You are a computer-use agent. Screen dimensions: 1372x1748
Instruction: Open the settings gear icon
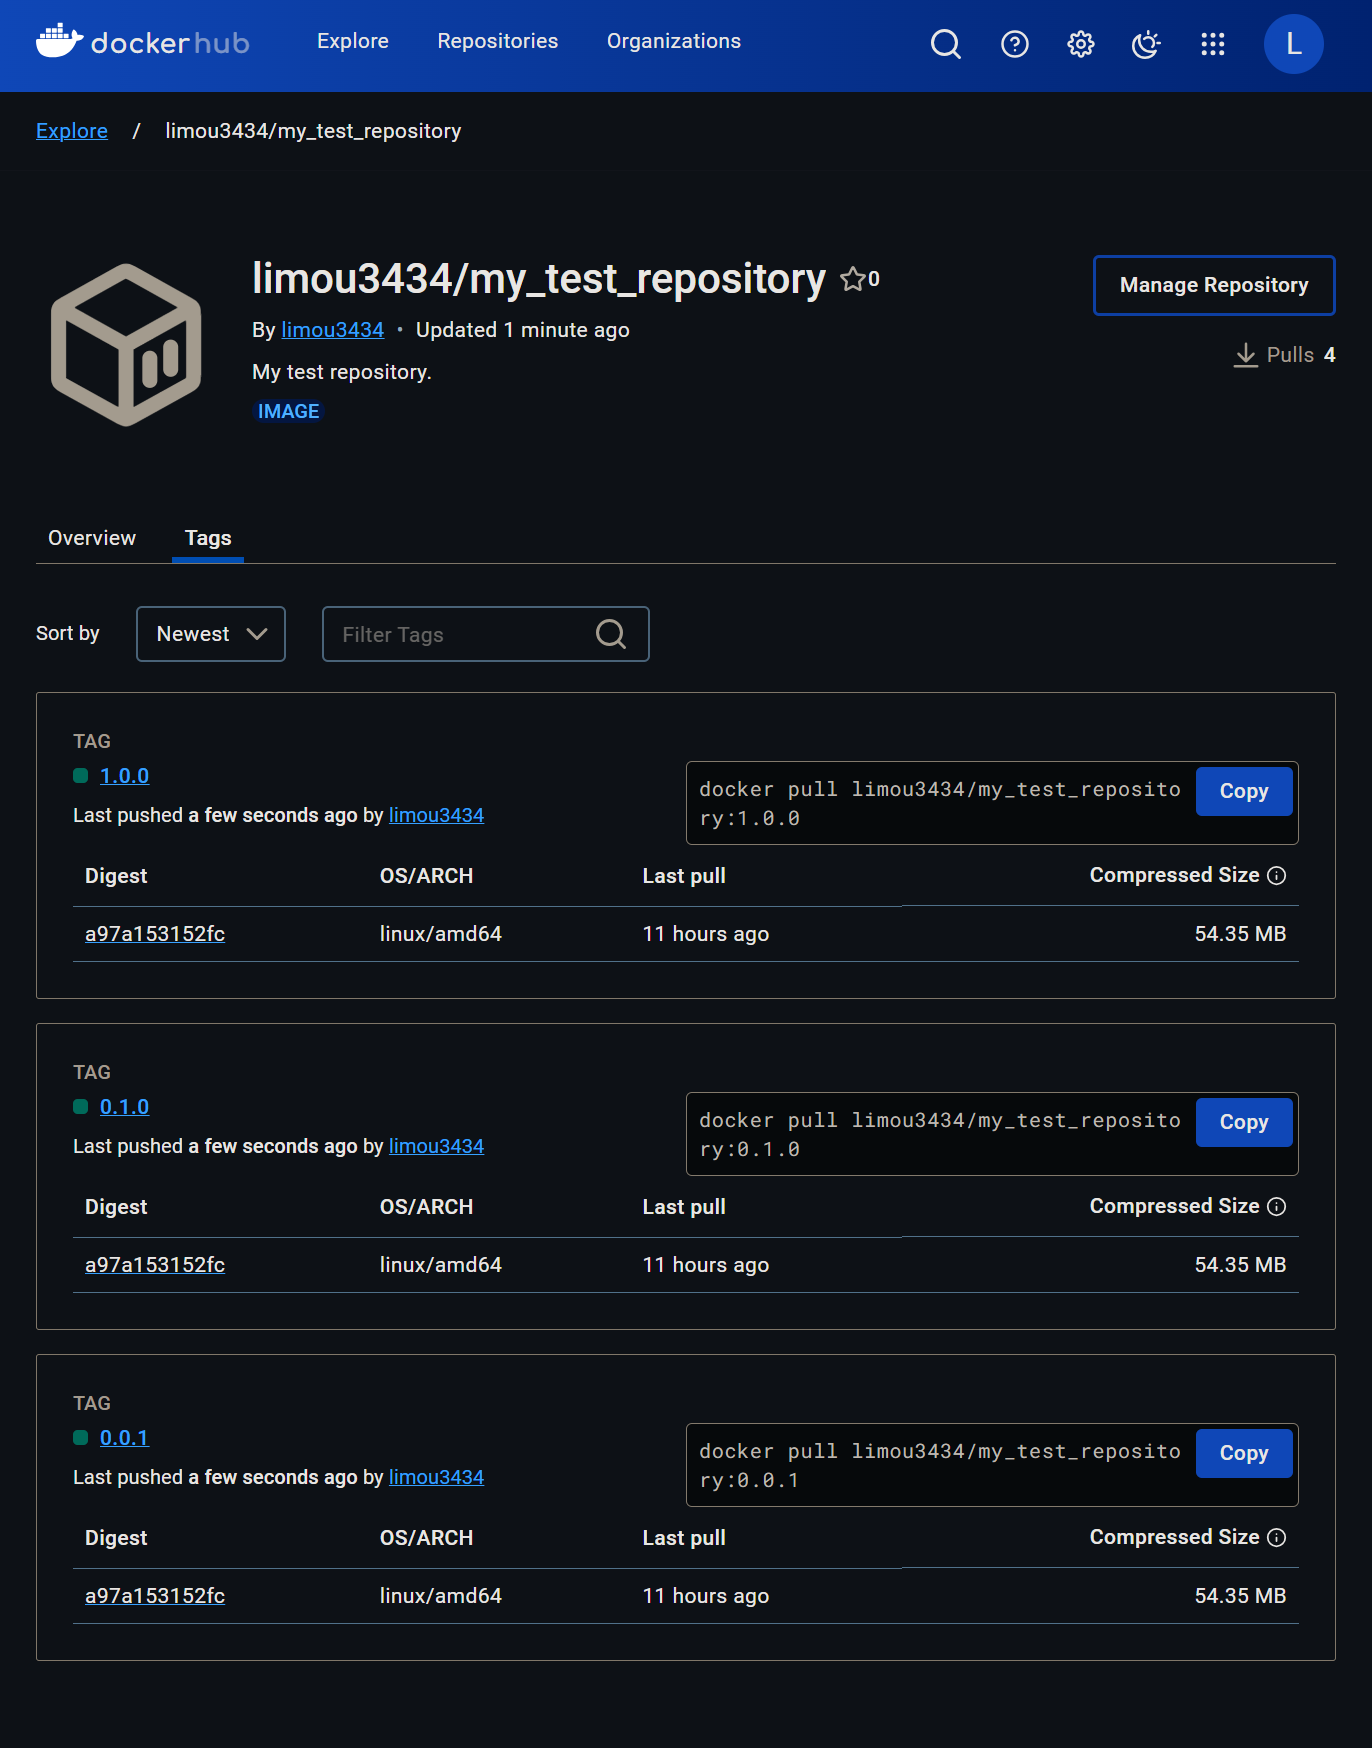[1080, 44]
